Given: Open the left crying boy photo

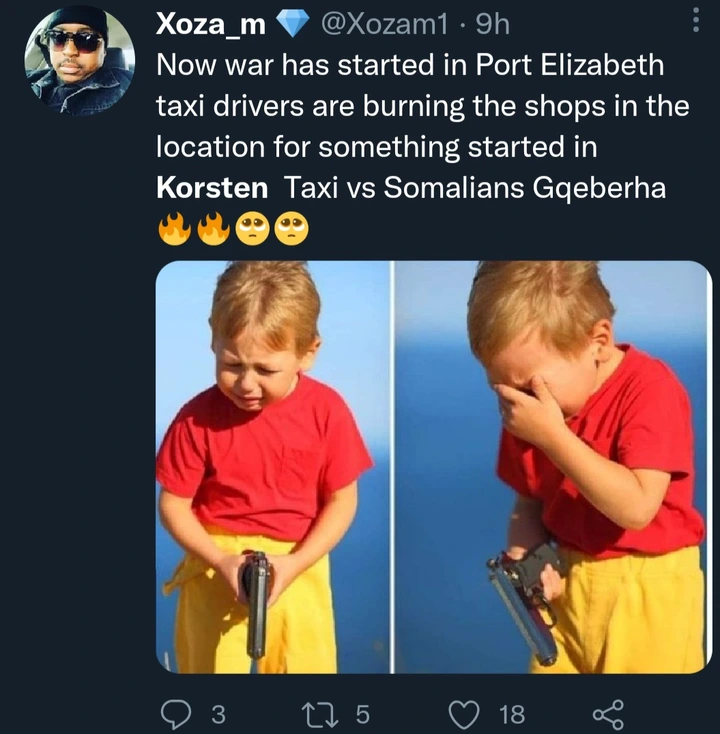Looking at the screenshot, I should click(x=273, y=467).
